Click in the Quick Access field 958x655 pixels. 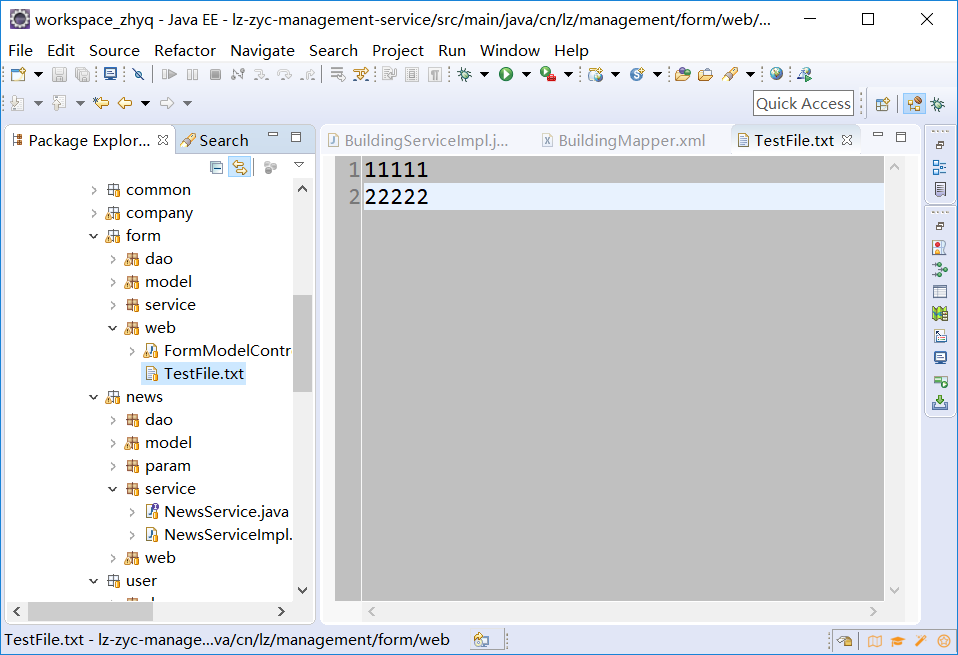tap(803, 103)
